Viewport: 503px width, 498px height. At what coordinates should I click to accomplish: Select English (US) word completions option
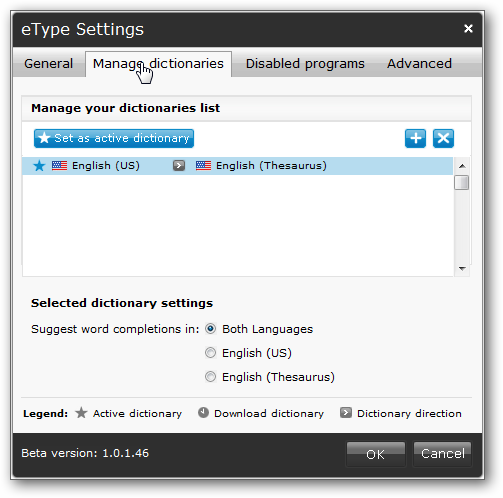[x=210, y=353]
